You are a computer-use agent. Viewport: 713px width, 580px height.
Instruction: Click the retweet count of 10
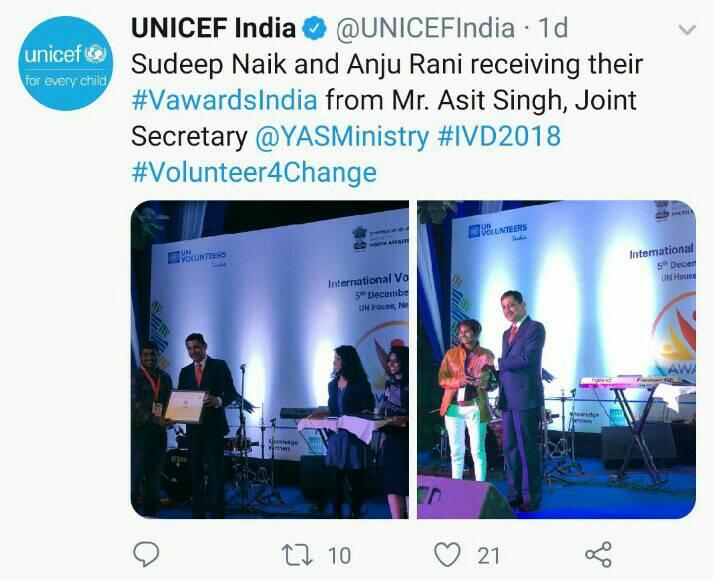tap(339, 556)
